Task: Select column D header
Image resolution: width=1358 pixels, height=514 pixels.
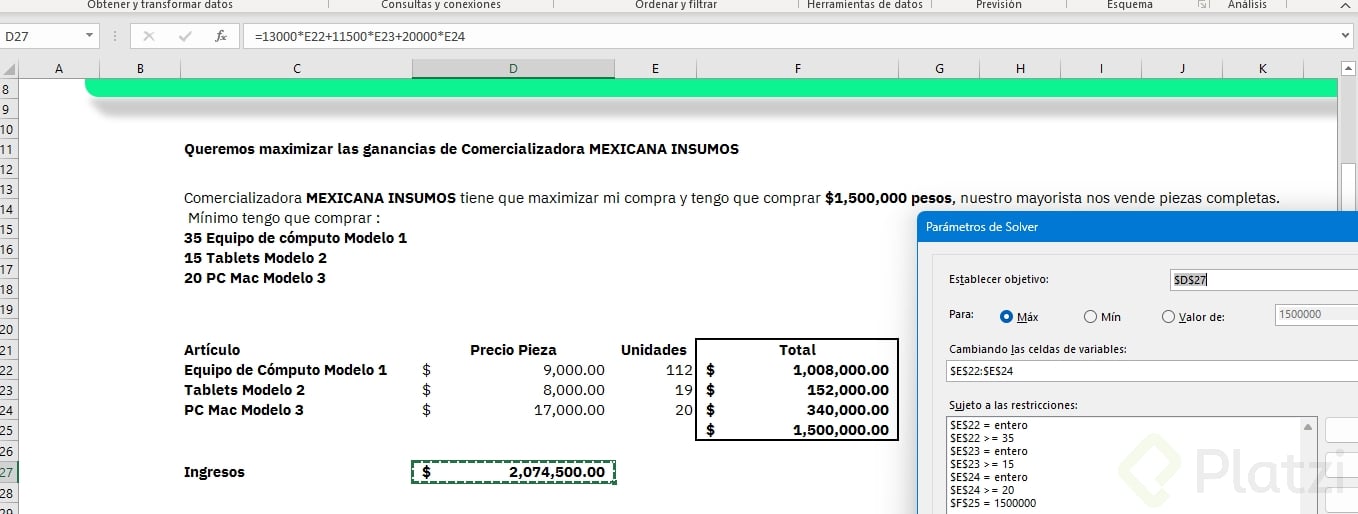Action: [513, 69]
